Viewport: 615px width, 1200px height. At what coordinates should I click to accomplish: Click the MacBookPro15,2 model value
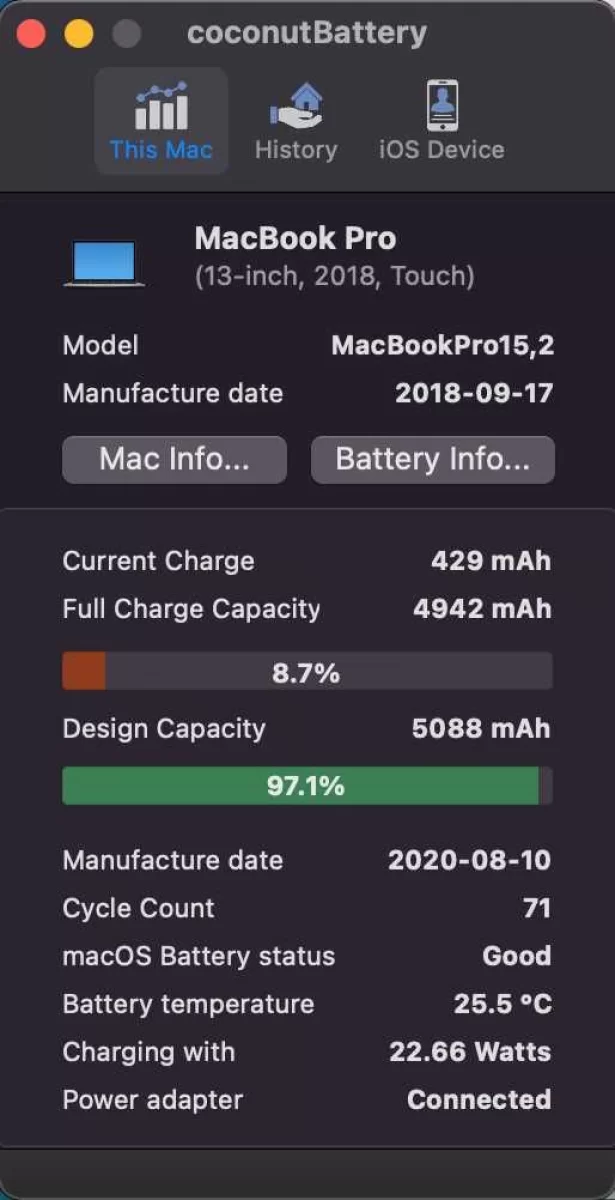click(x=443, y=346)
